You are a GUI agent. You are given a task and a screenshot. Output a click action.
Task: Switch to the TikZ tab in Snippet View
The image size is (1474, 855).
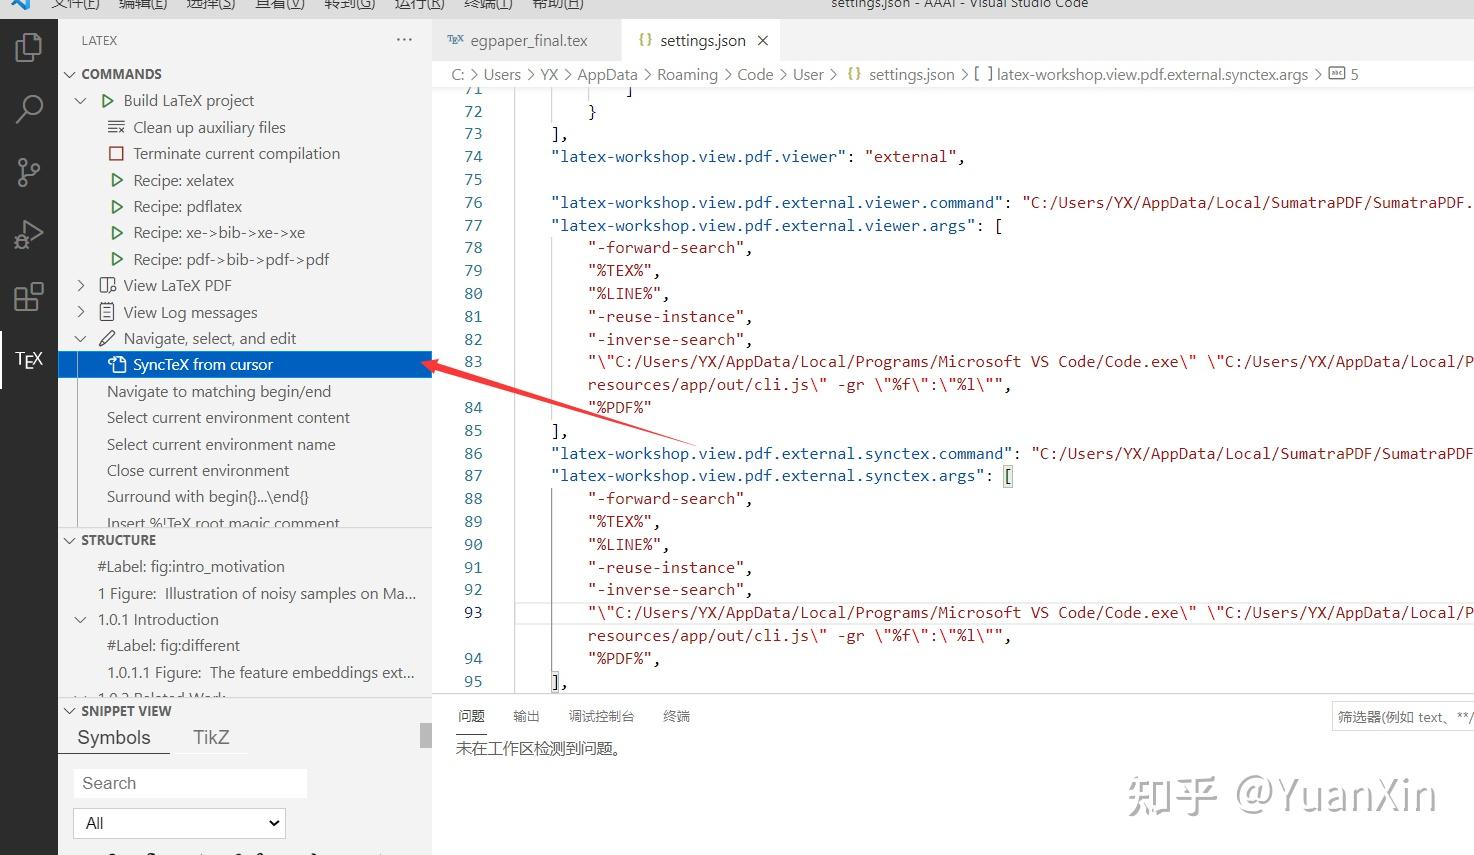(x=210, y=737)
